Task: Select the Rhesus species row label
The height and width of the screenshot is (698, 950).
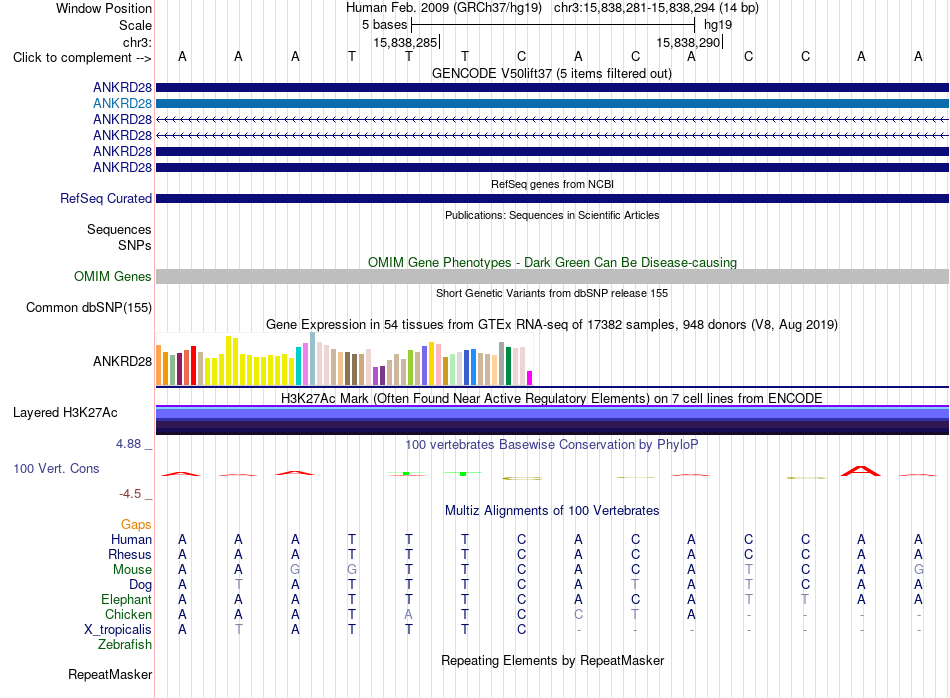Action: tap(130, 554)
